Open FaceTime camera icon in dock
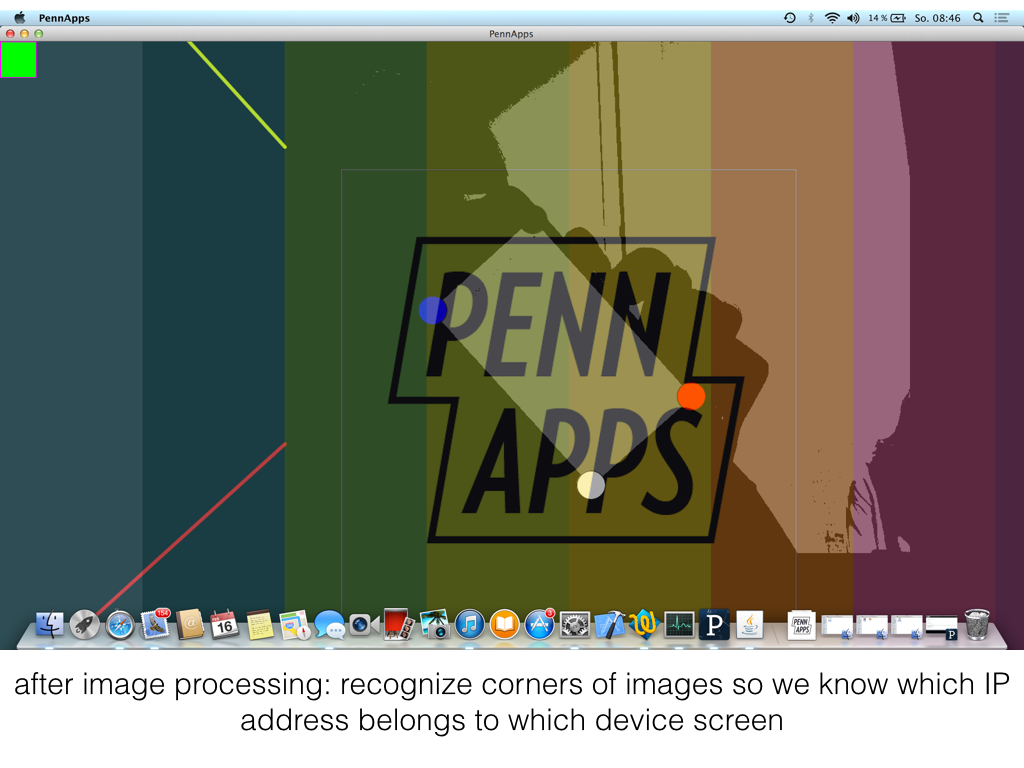Image resolution: width=1024 pixels, height=768 pixels. tap(364, 625)
